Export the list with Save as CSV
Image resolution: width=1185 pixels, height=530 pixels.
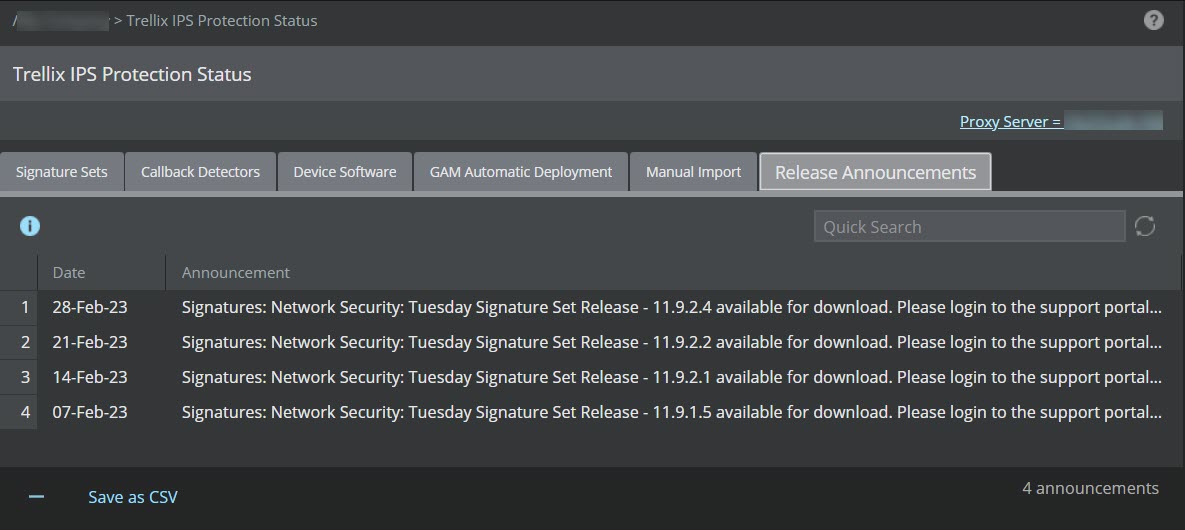click(x=133, y=497)
